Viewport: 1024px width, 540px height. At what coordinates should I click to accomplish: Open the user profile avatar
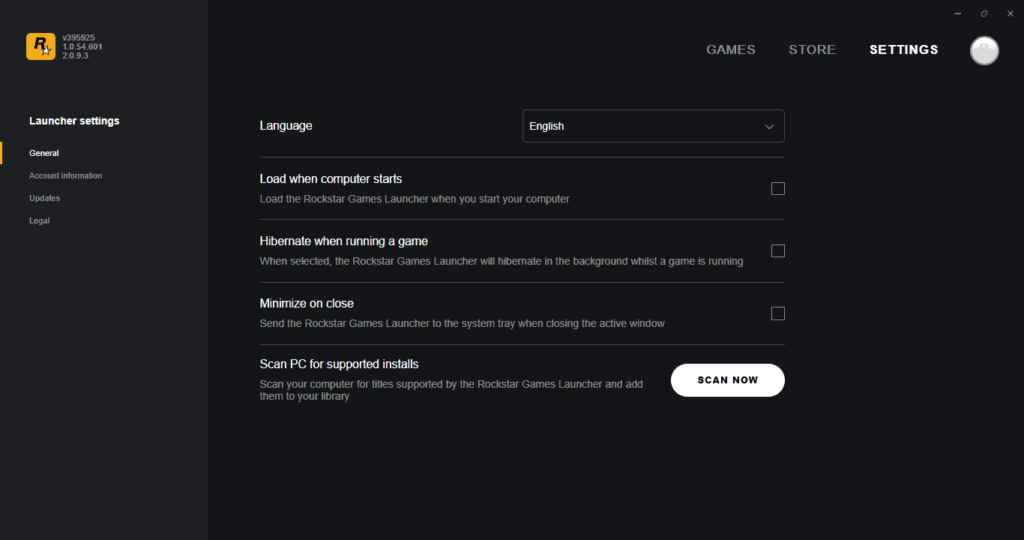[x=984, y=50]
